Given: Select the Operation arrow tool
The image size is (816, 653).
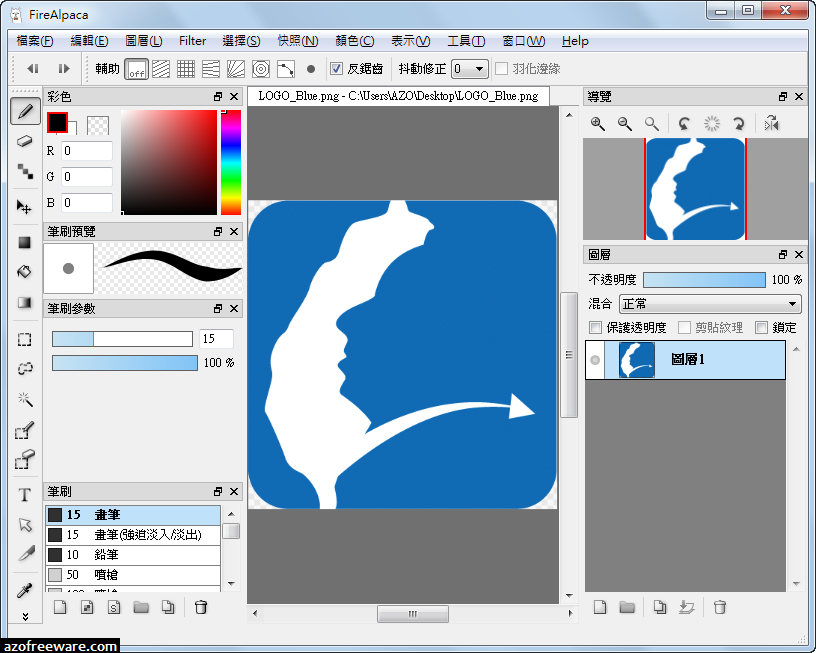Looking at the screenshot, I should (x=25, y=524).
